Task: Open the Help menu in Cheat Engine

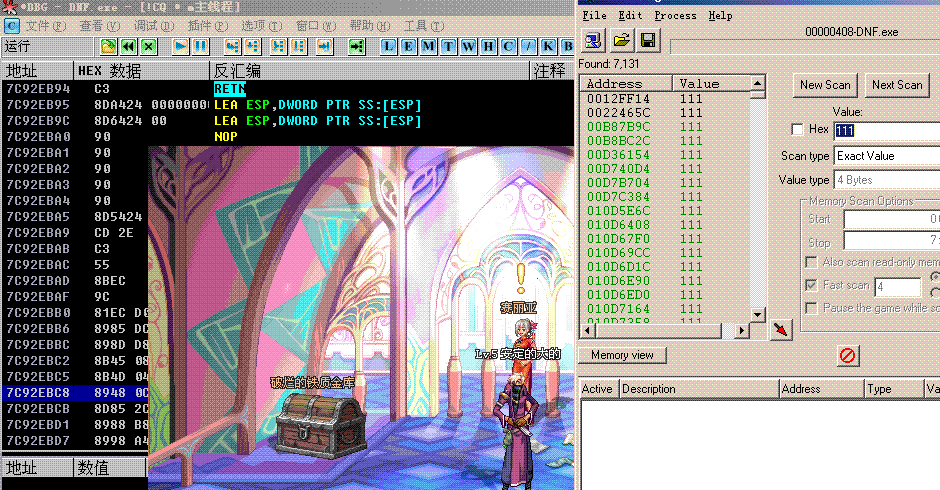Action: (720, 16)
